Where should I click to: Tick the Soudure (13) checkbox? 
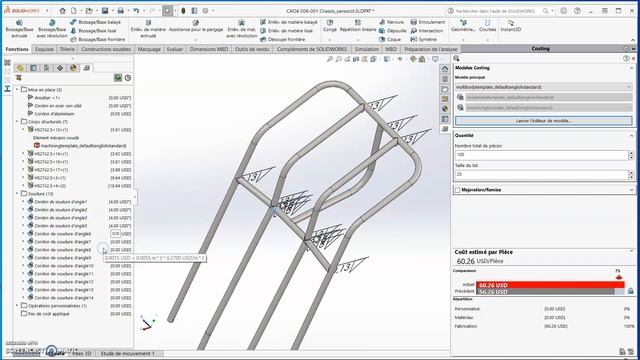(24, 193)
